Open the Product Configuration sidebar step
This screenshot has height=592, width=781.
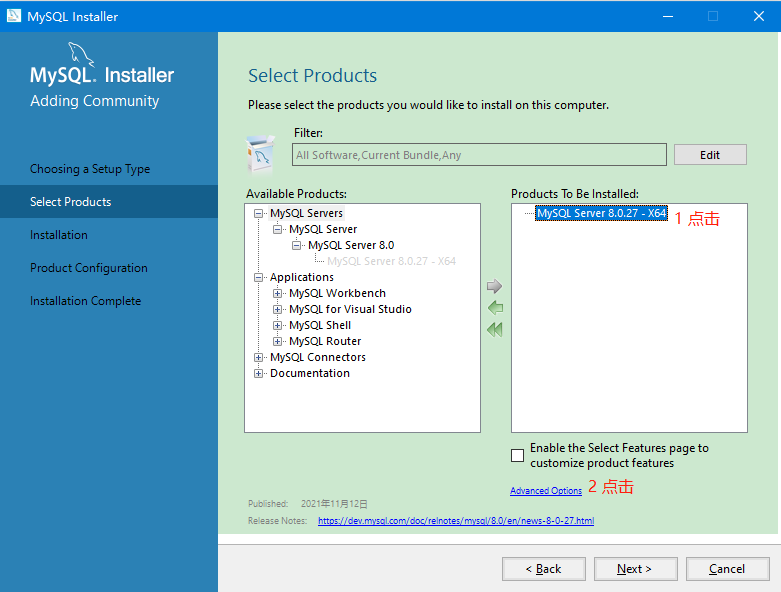89,268
